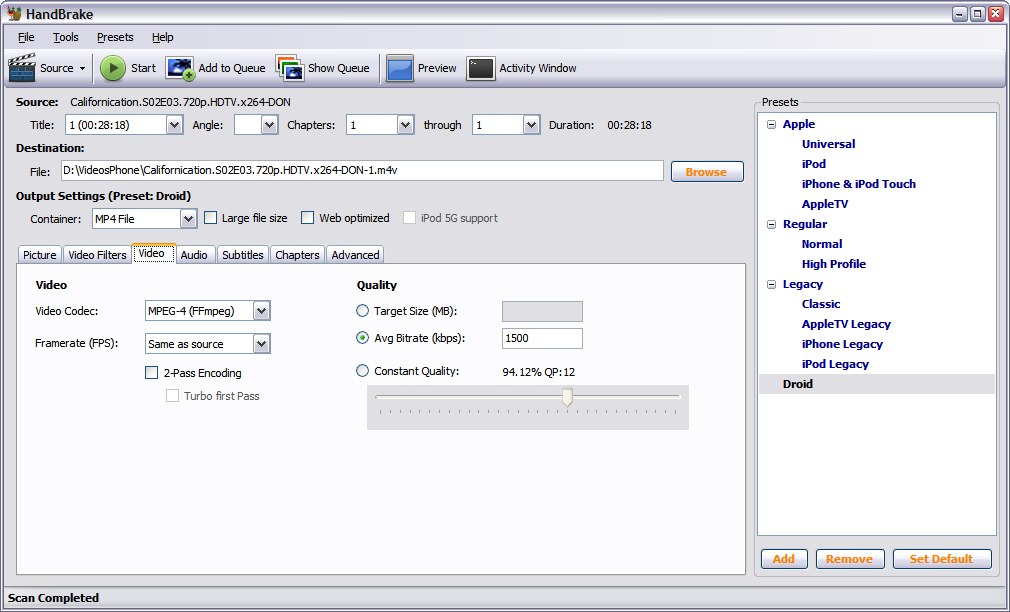Switch to the Advanced tab

(x=355, y=254)
